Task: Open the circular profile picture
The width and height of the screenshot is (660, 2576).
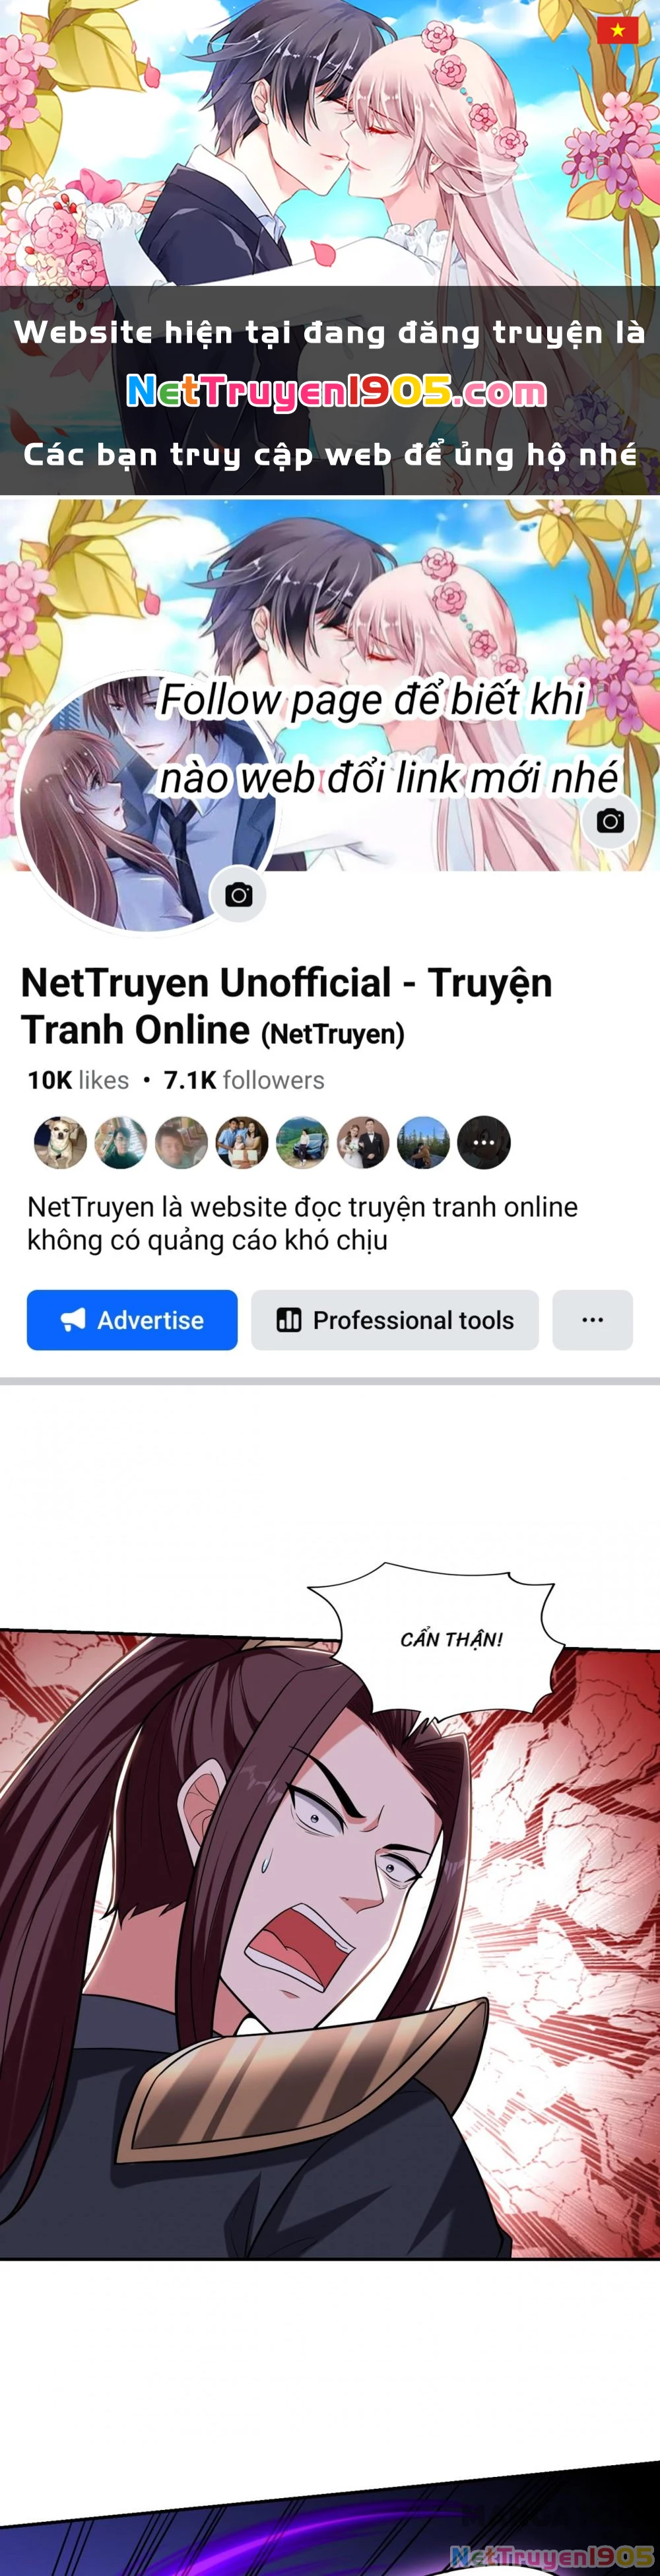Action: pos(148,804)
